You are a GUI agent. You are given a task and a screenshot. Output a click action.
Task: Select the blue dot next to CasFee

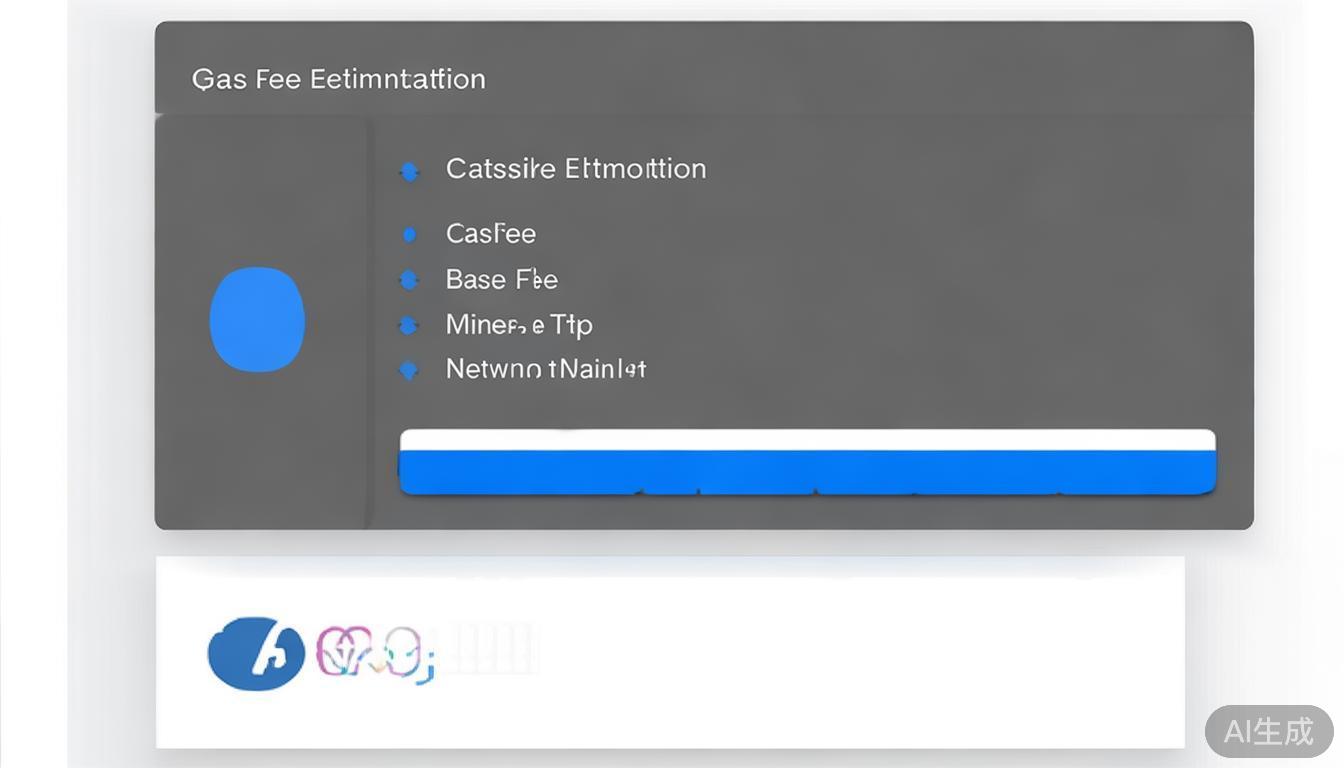pyautogui.click(x=409, y=235)
